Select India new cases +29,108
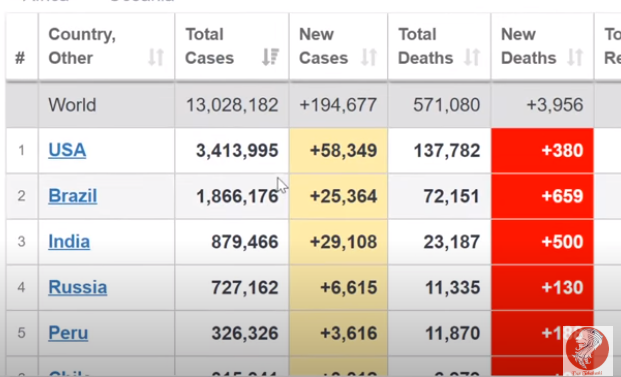 [x=343, y=242]
